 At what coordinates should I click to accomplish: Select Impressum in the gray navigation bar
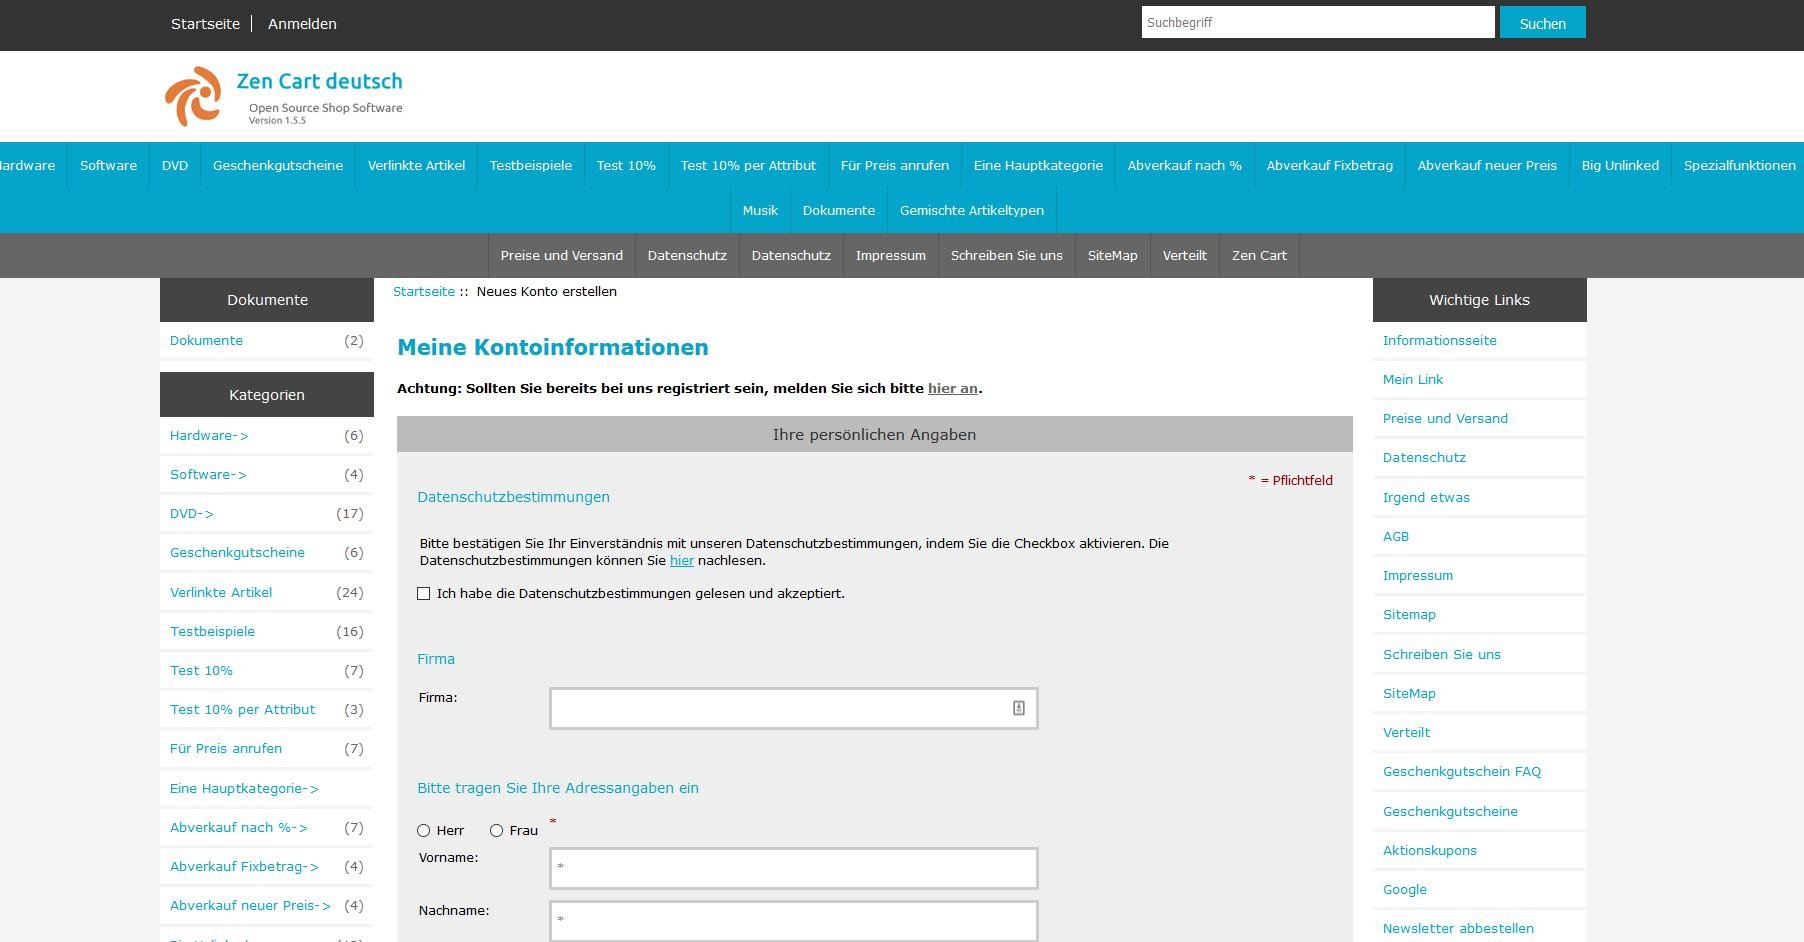(889, 255)
